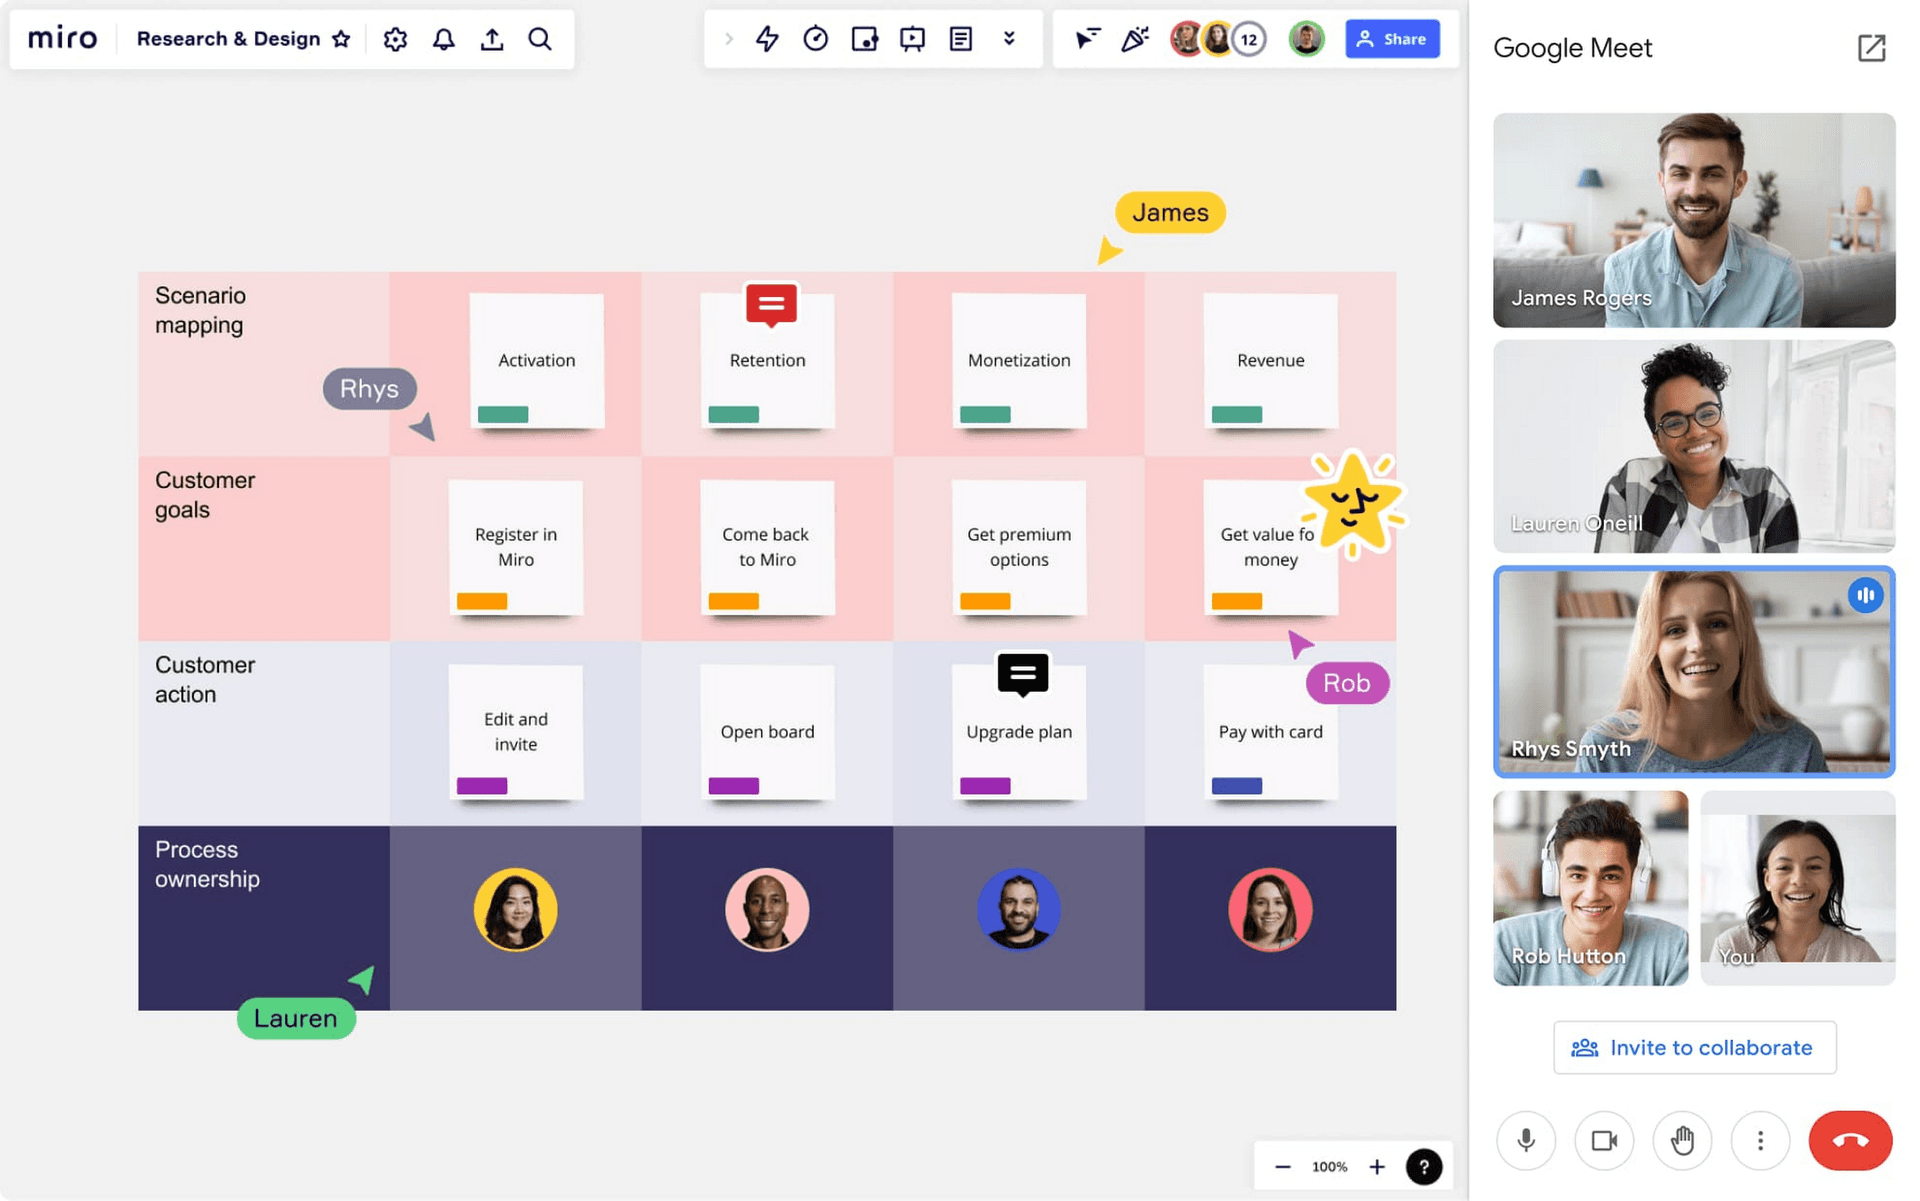Enter presentation mode
This screenshot has height=1201, width=1920.
pos(912,39)
